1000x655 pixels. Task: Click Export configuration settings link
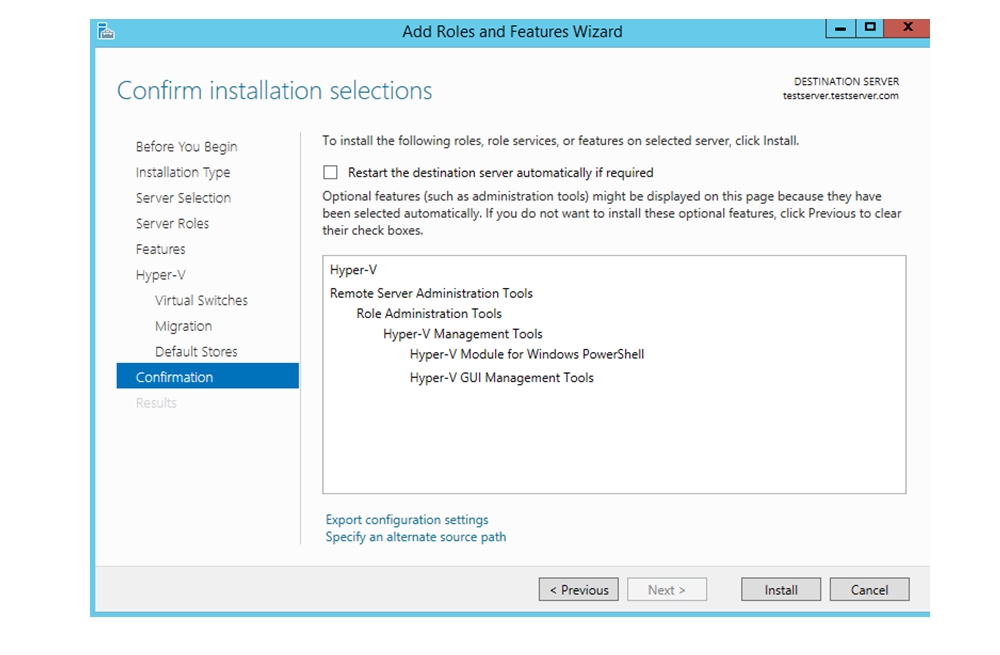point(407,520)
